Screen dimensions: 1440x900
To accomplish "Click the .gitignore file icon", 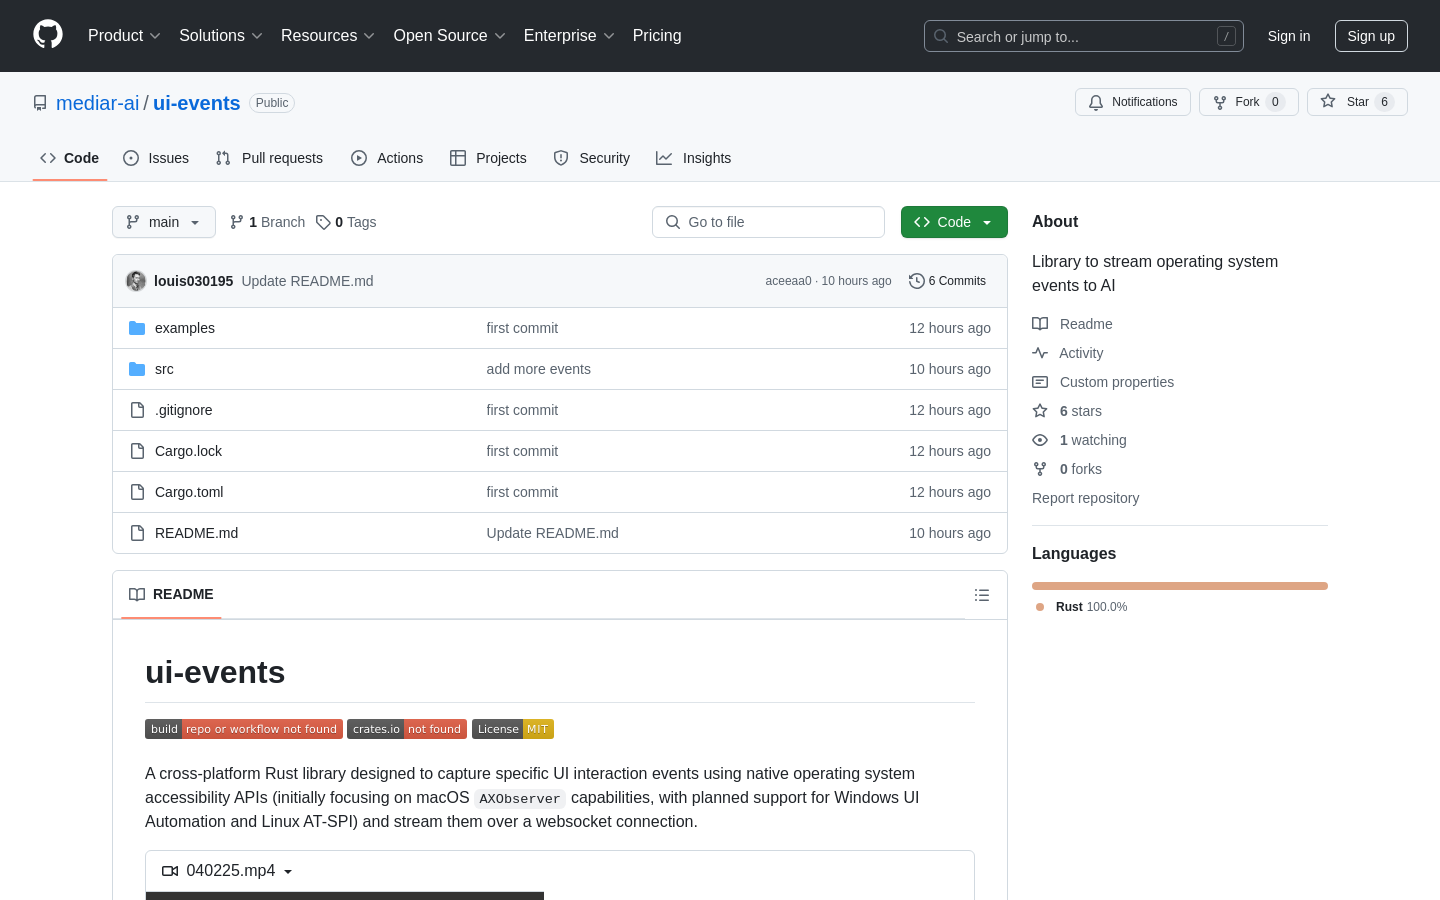I will point(137,410).
